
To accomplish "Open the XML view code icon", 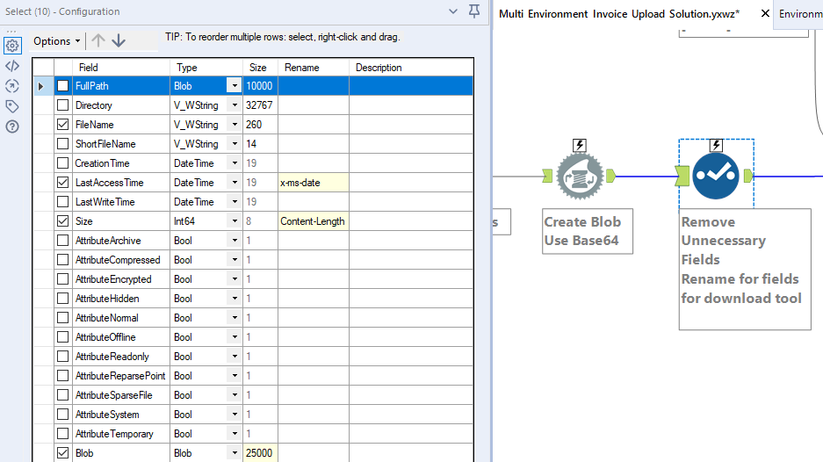I will (x=12, y=66).
